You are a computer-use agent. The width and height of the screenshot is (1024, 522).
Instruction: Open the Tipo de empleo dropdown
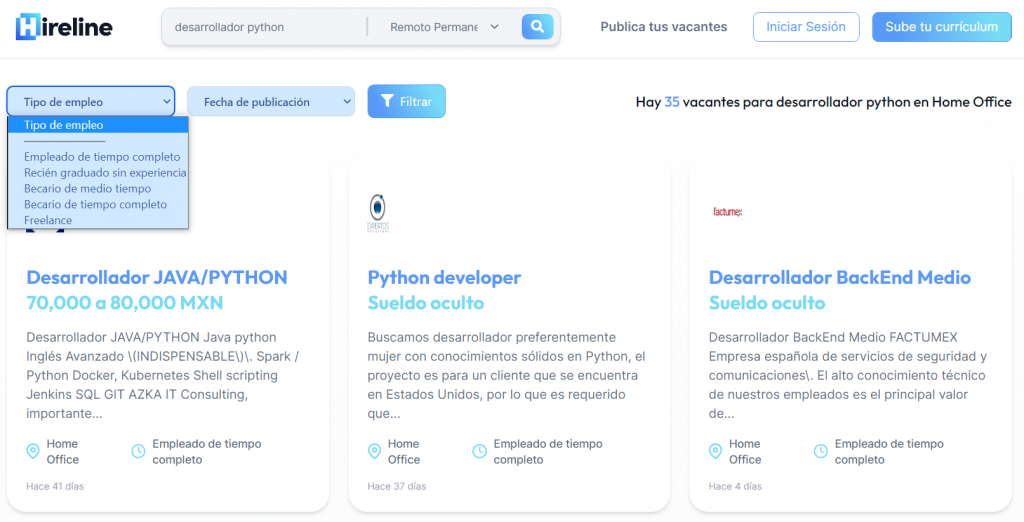click(x=91, y=101)
